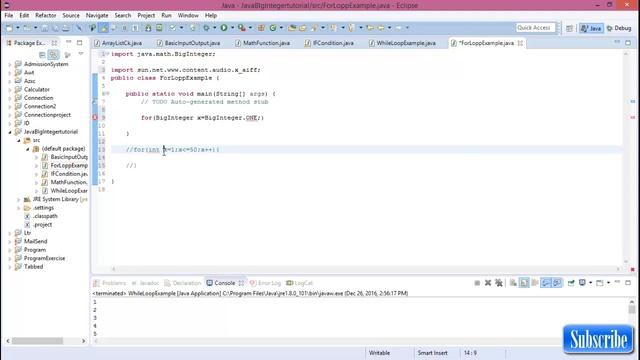Viewport: 640px width, 360px height.
Task: Click Remove Launch X icon in console
Action: tap(488, 283)
